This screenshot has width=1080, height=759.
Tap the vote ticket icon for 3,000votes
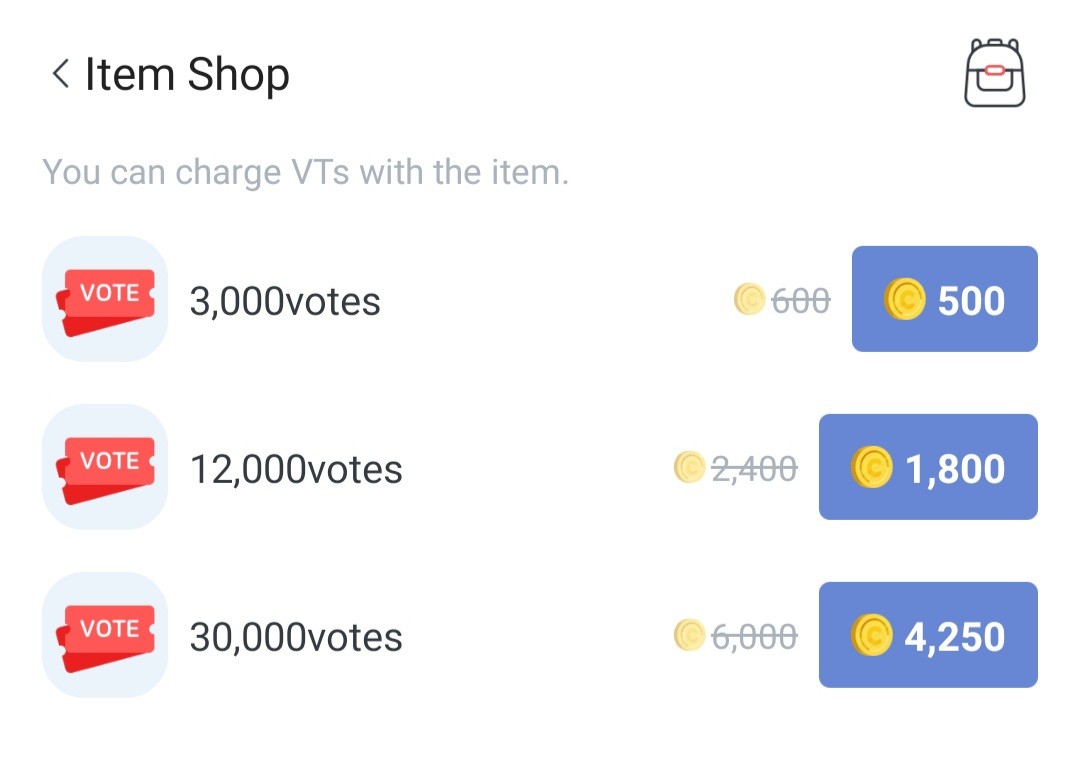click(105, 299)
